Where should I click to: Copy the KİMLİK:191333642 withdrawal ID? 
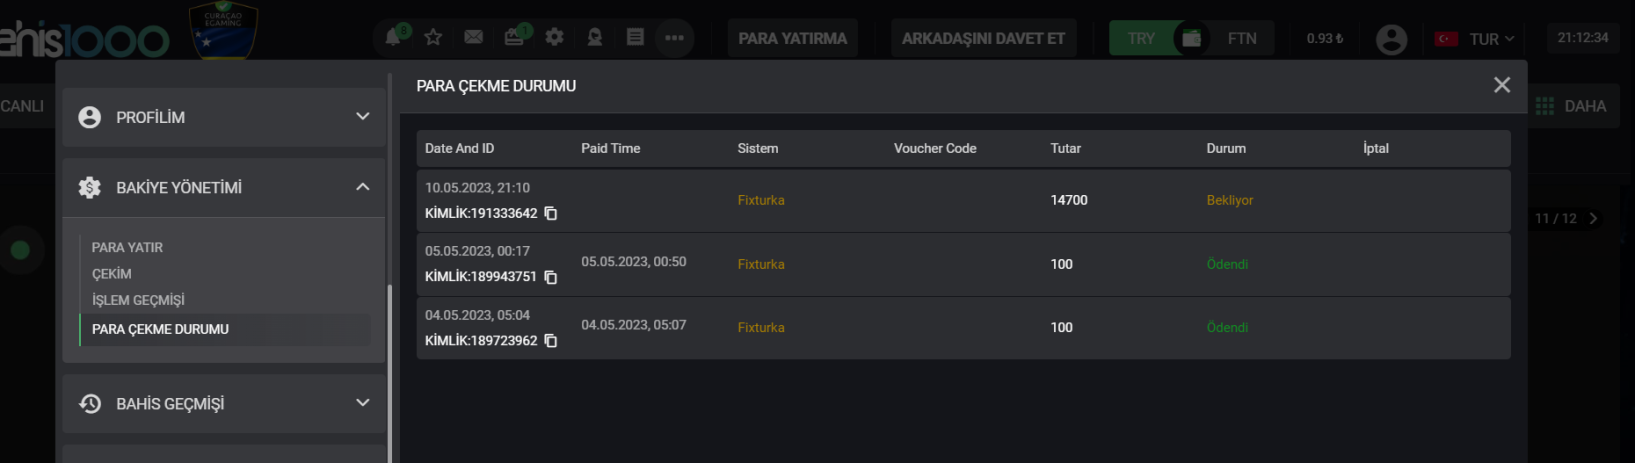(x=551, y=213)
